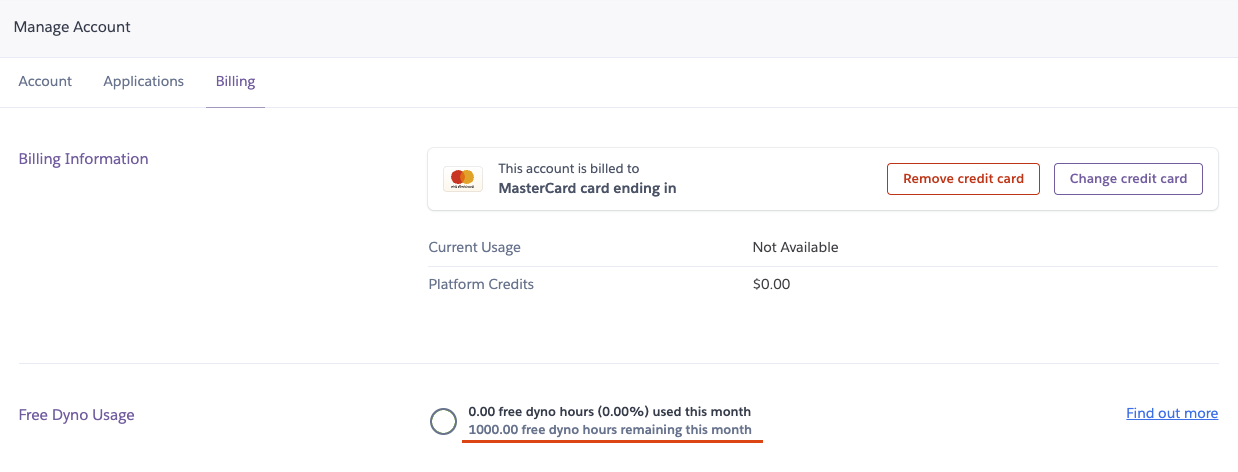This screenshot has width=1238, height=472.
Task: Open the Applications tab
Action: pyautogui.click(x=144, y=81)
